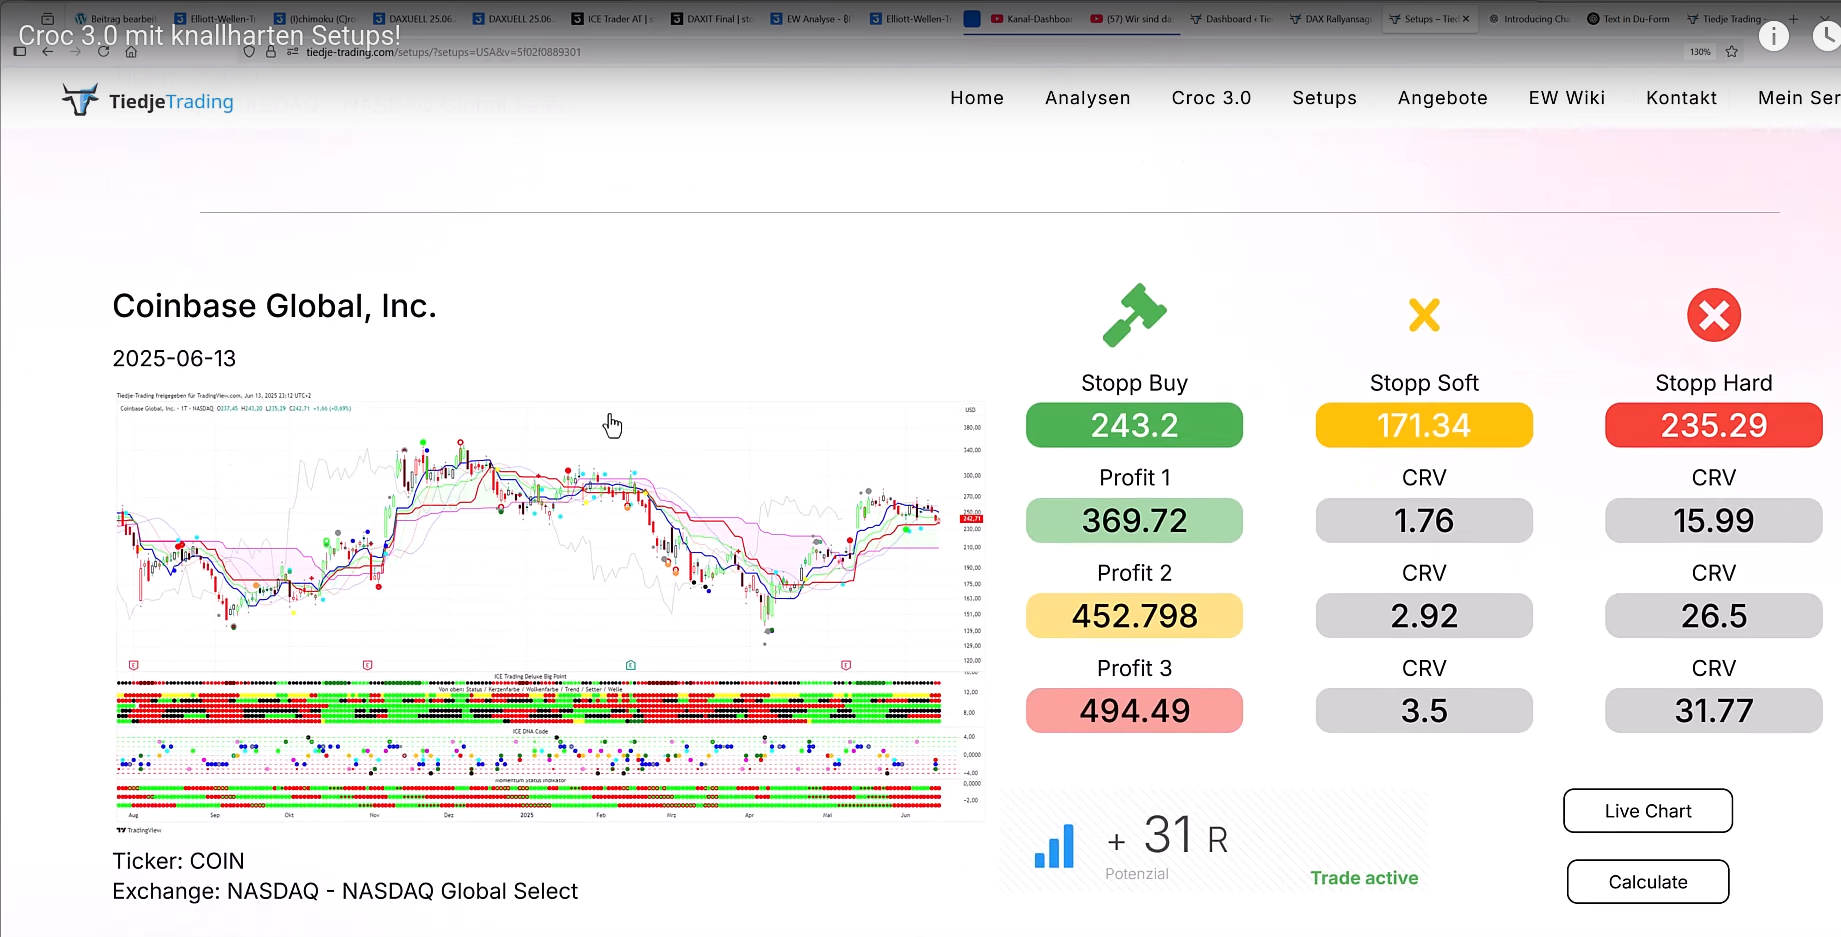This screenshot has height=937, width=1841.
Task: Click the blue bar chart Potenzial icon
Action: pyautogui.click(x=1054, y=846)
